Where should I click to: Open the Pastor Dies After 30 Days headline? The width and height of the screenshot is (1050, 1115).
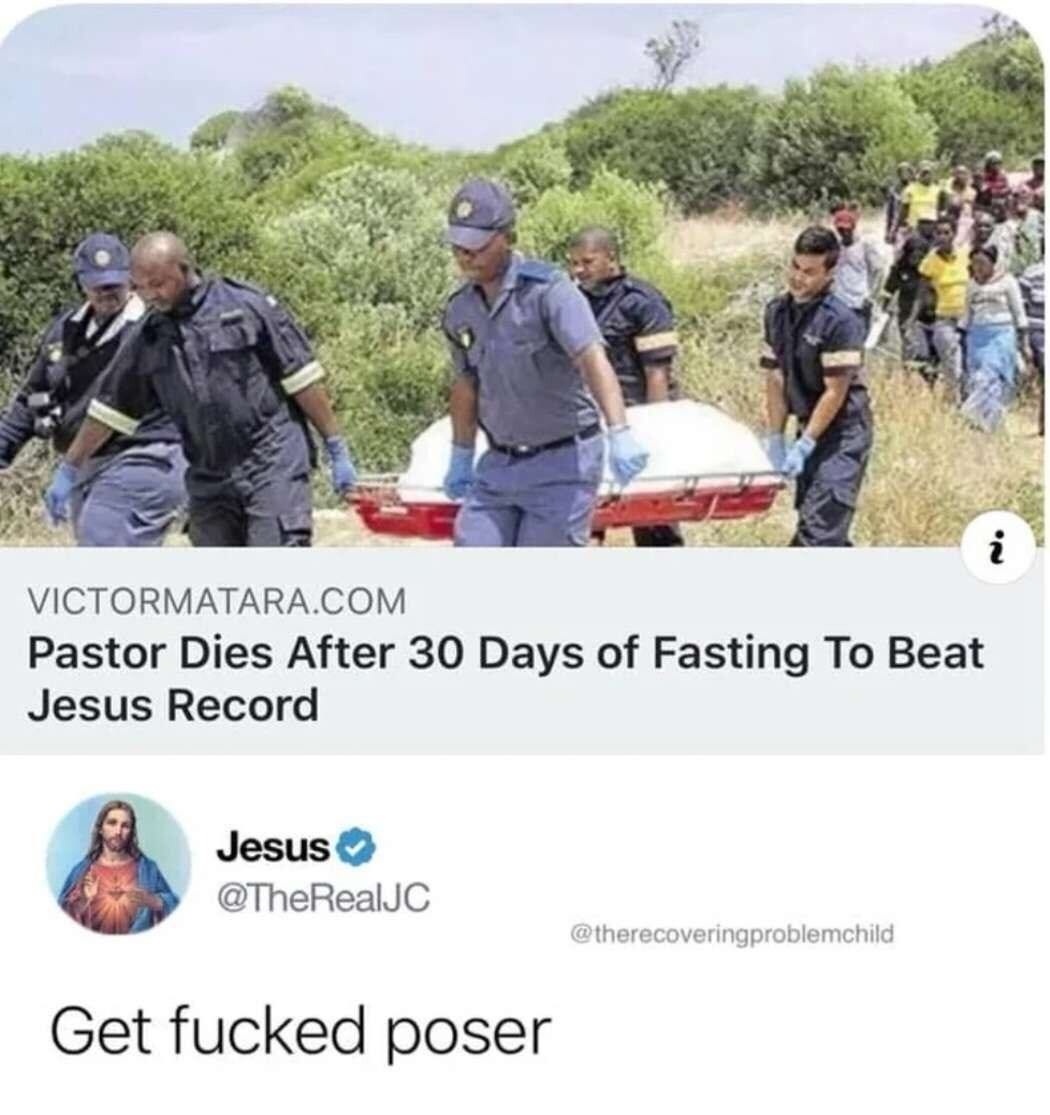pyautogui.click(x=505, y=679)
